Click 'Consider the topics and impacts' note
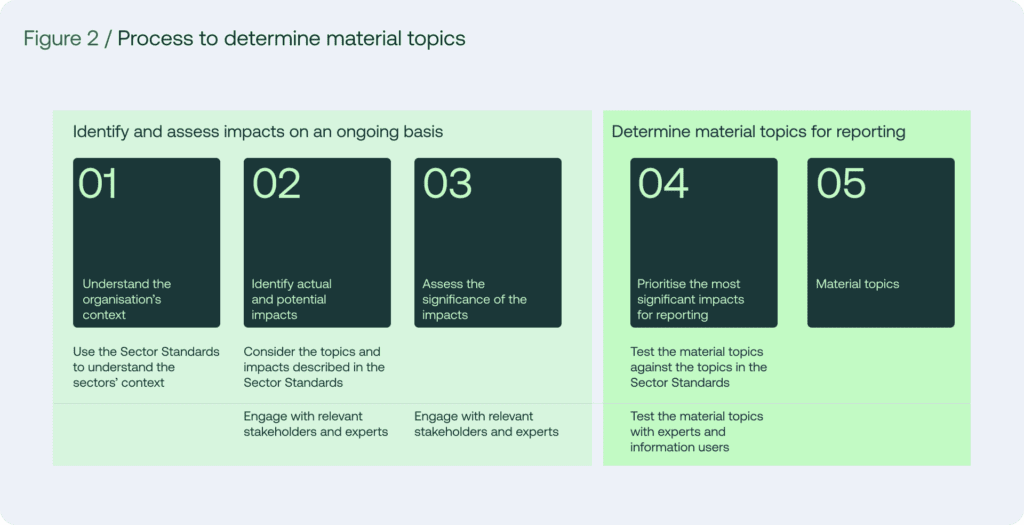The height and width of the screenshot is (525, 1024). 314,367
